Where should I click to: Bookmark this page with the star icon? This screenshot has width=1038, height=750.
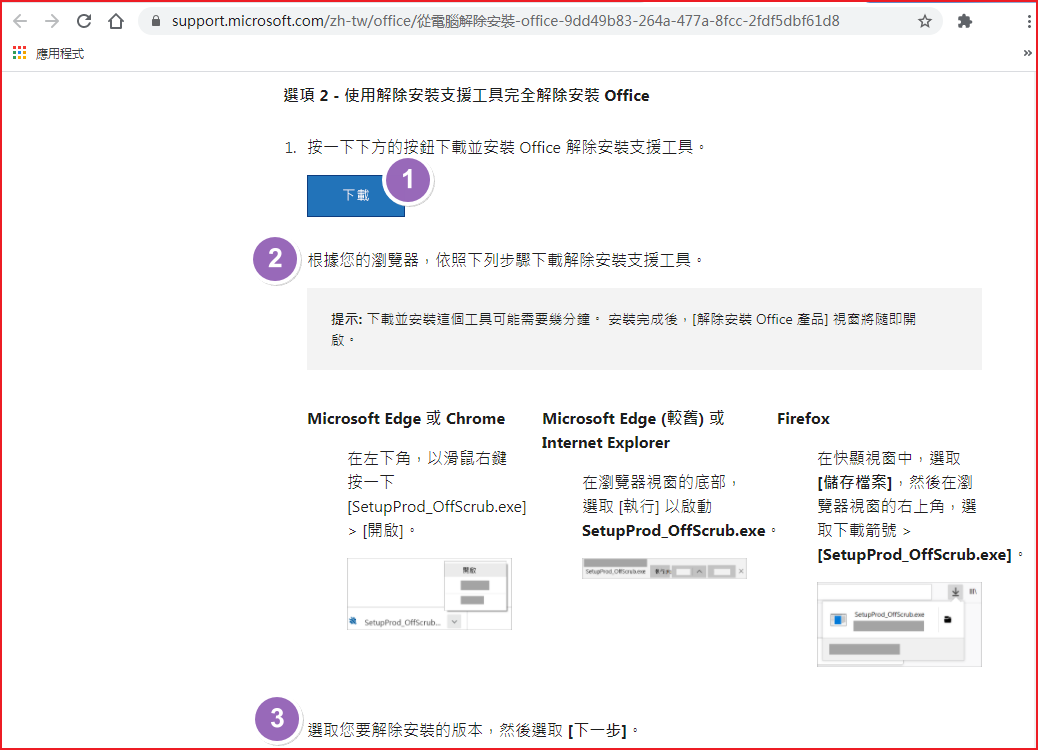click(925, 21)
